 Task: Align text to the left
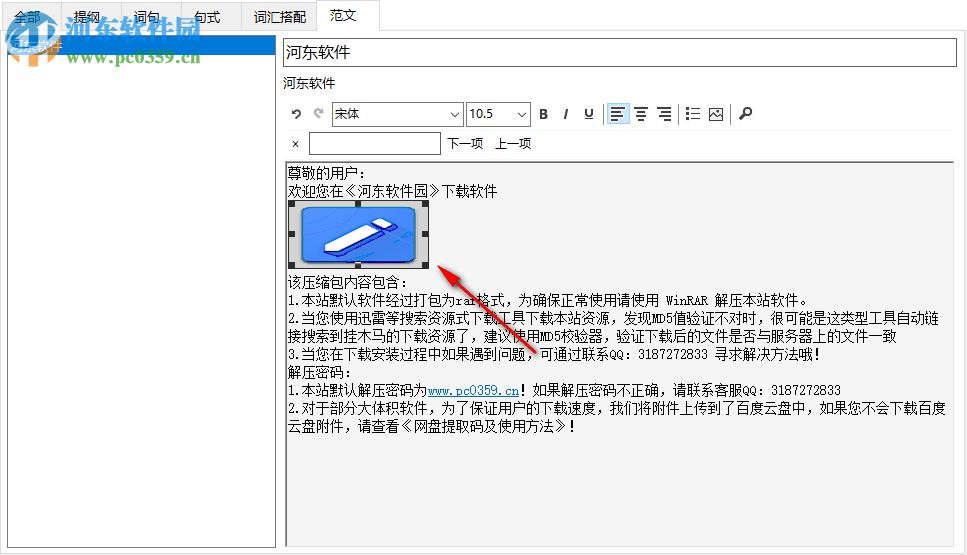coord(617,114)
